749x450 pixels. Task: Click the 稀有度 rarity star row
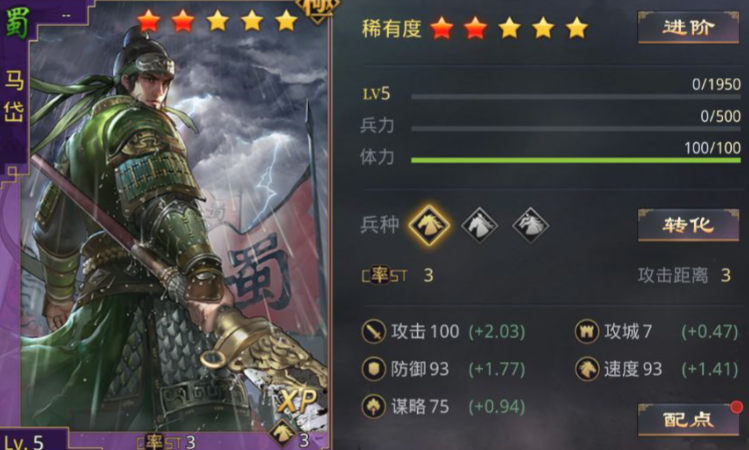(x=510, y=28)
